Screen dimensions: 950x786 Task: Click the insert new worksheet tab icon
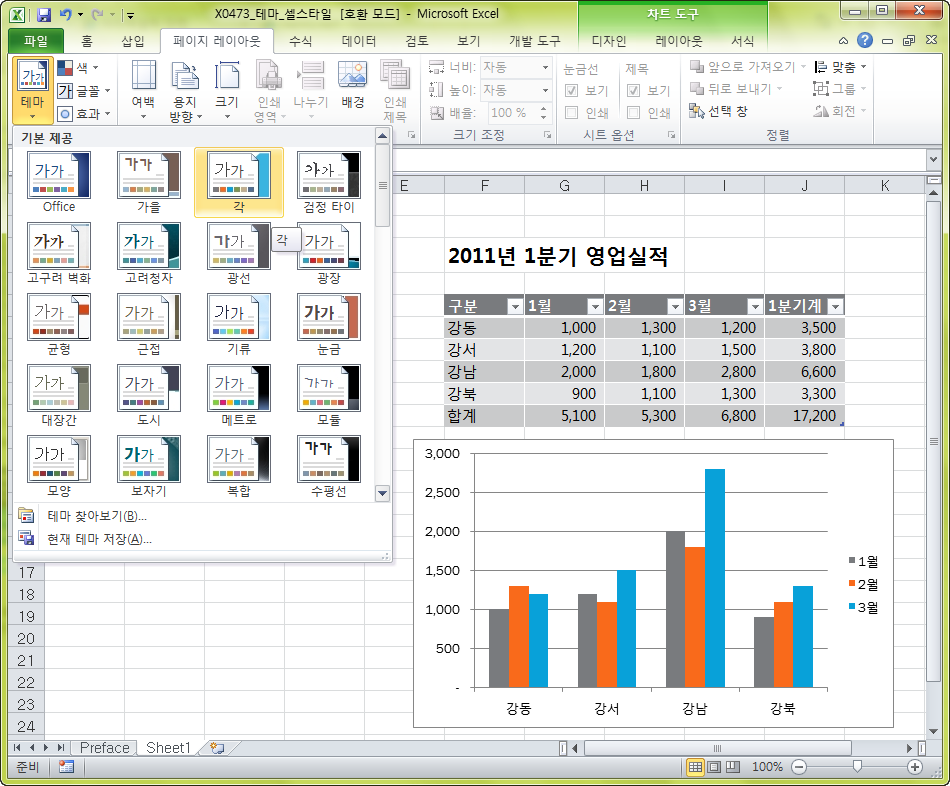pos(217,748)
